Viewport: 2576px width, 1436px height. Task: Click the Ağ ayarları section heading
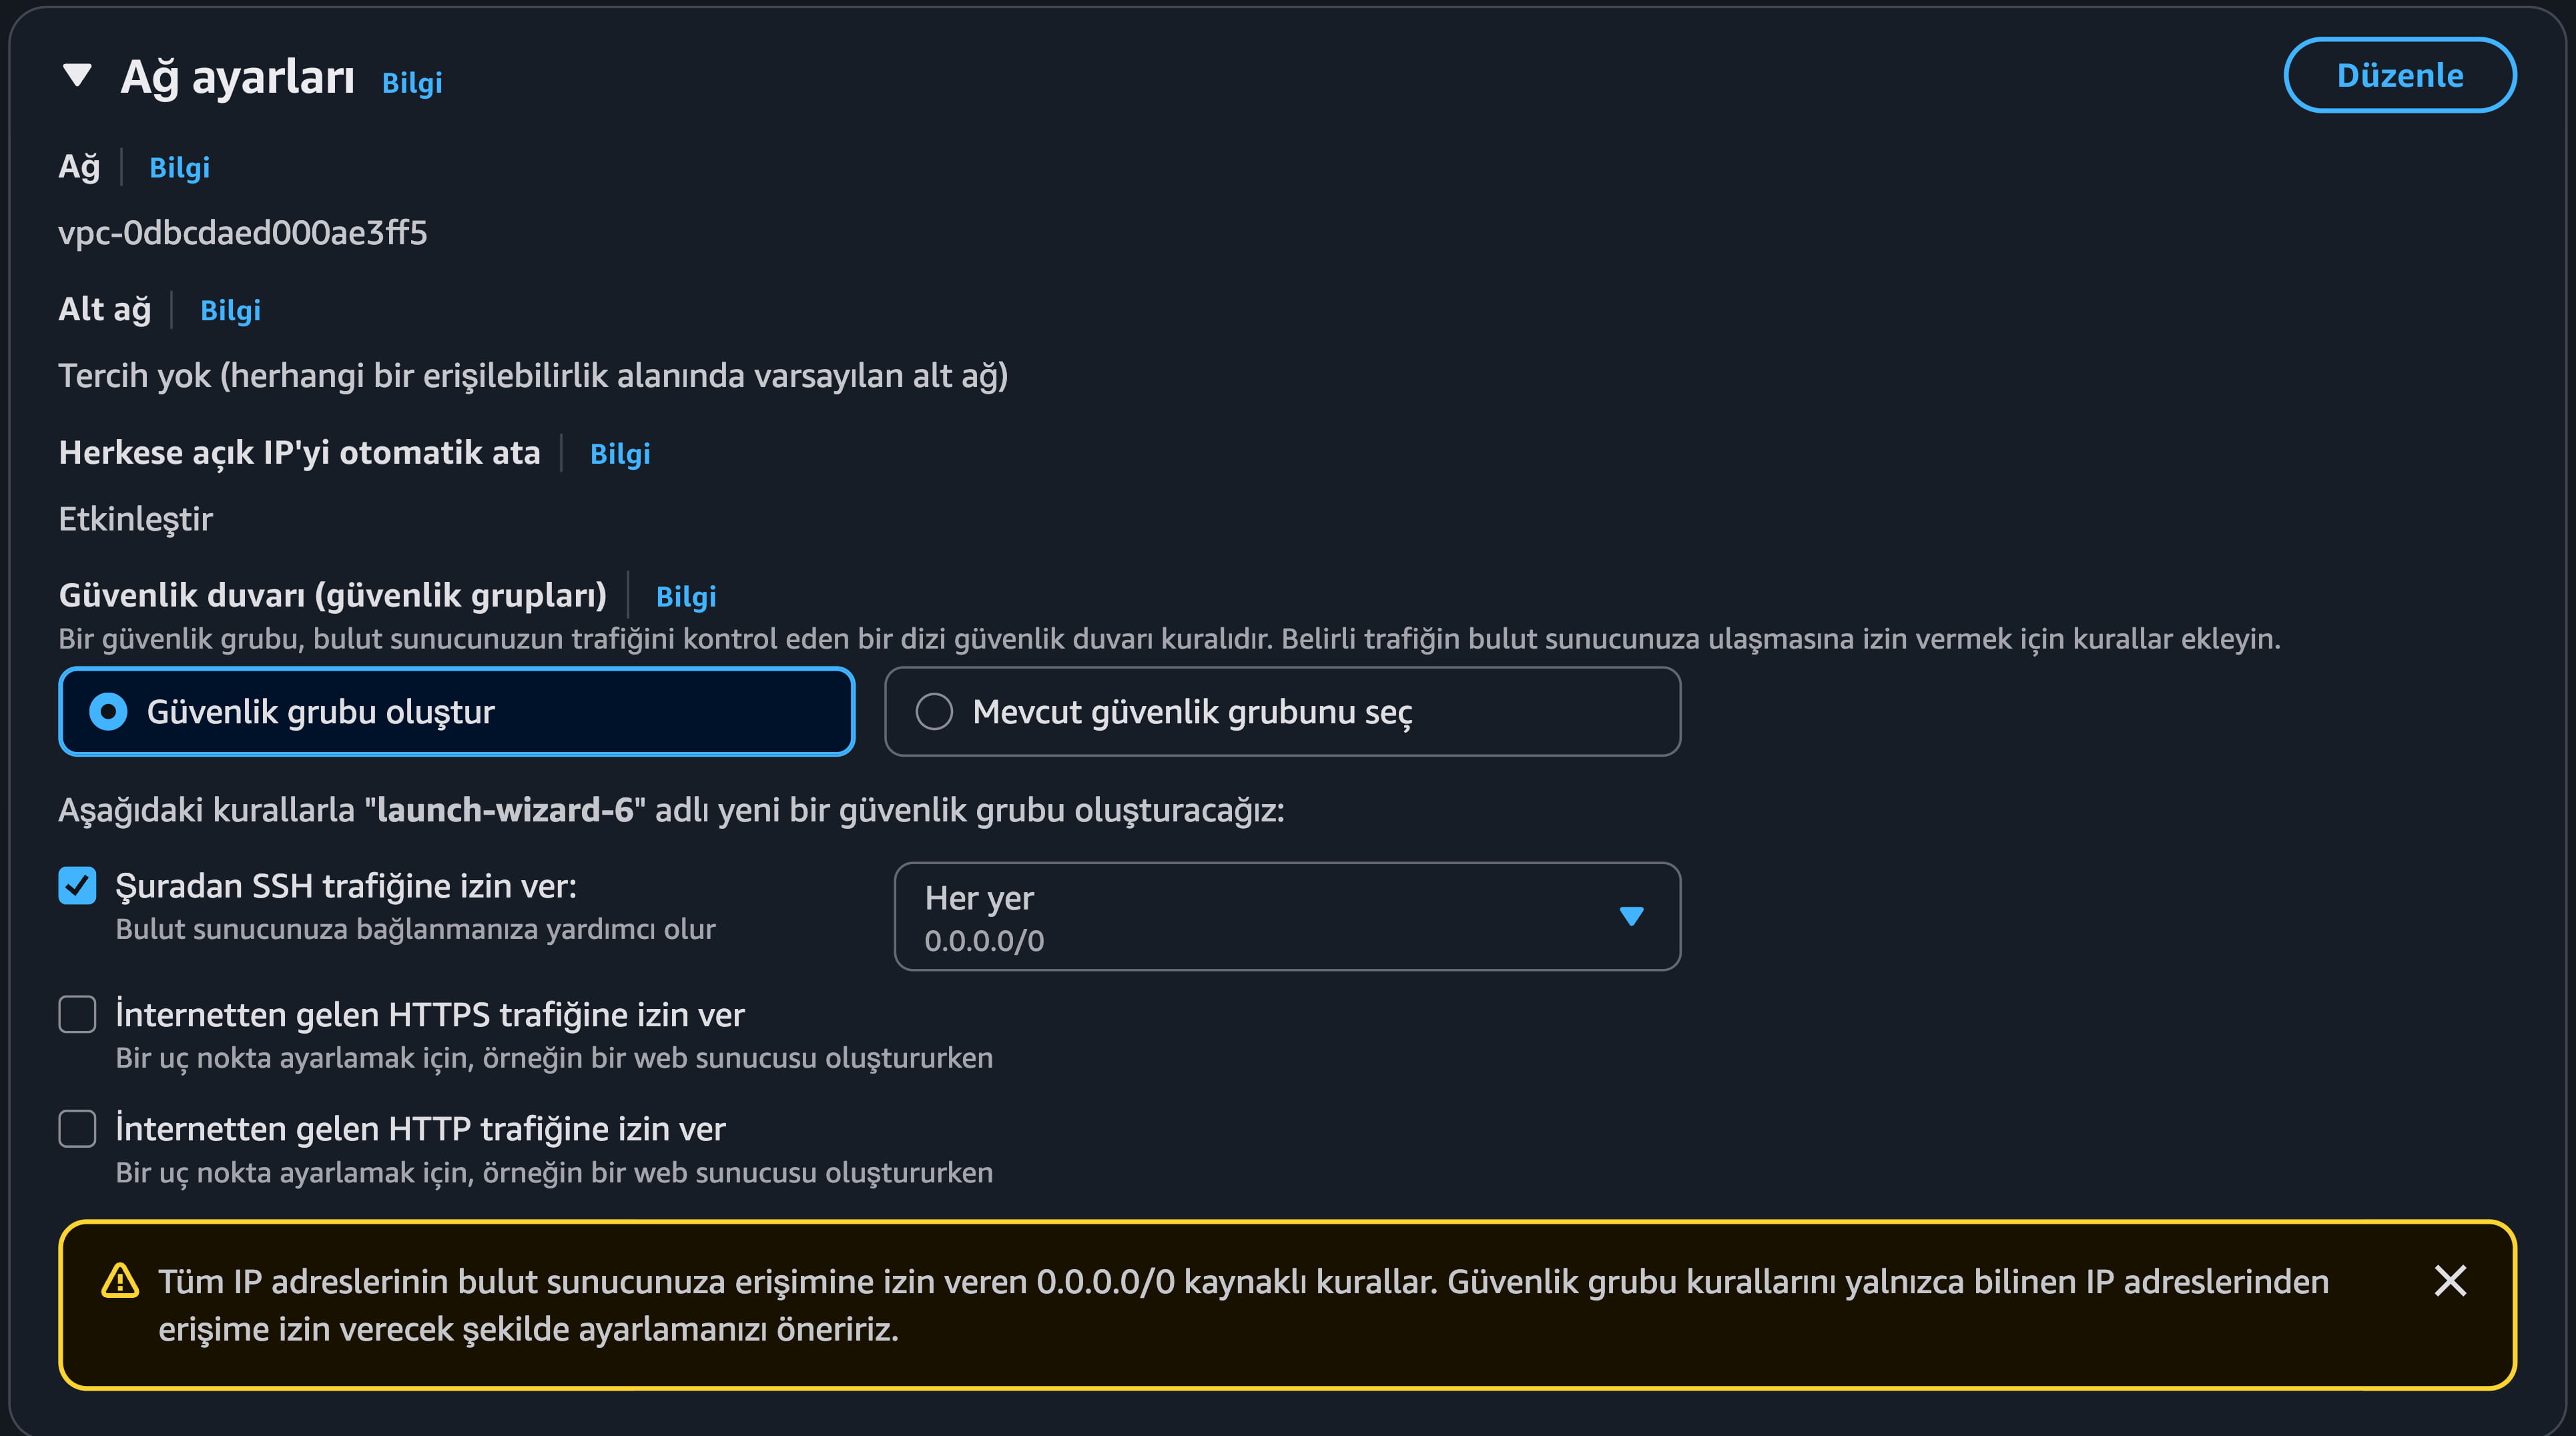(238, 77)
